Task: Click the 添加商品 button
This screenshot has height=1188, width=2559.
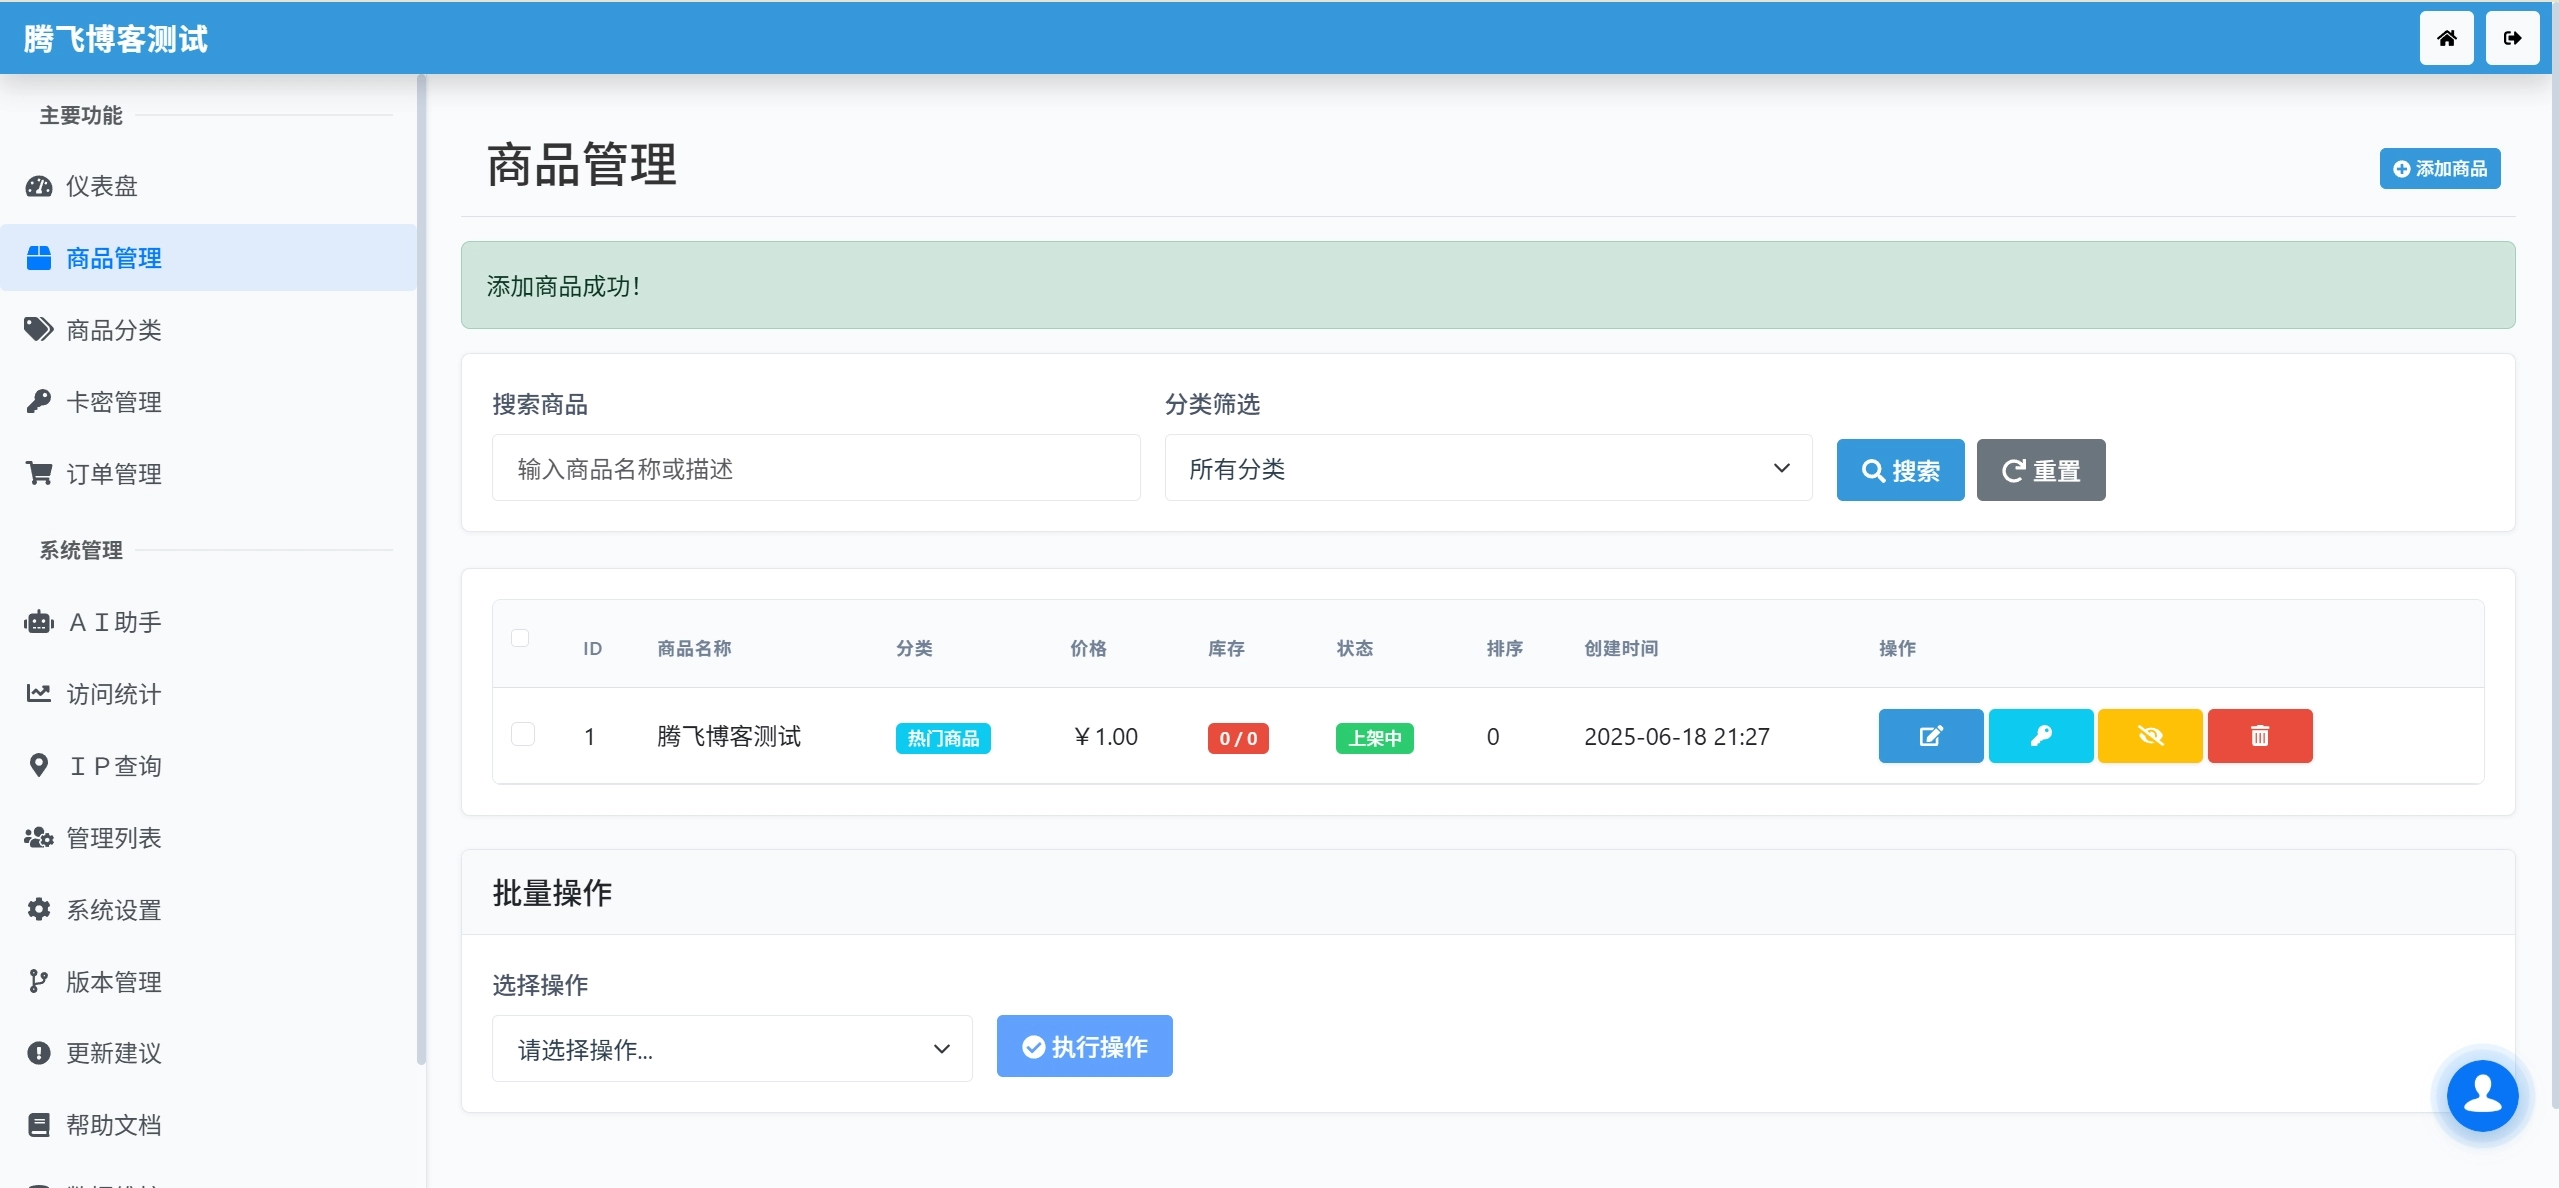Action: (x=2440, y=169)
